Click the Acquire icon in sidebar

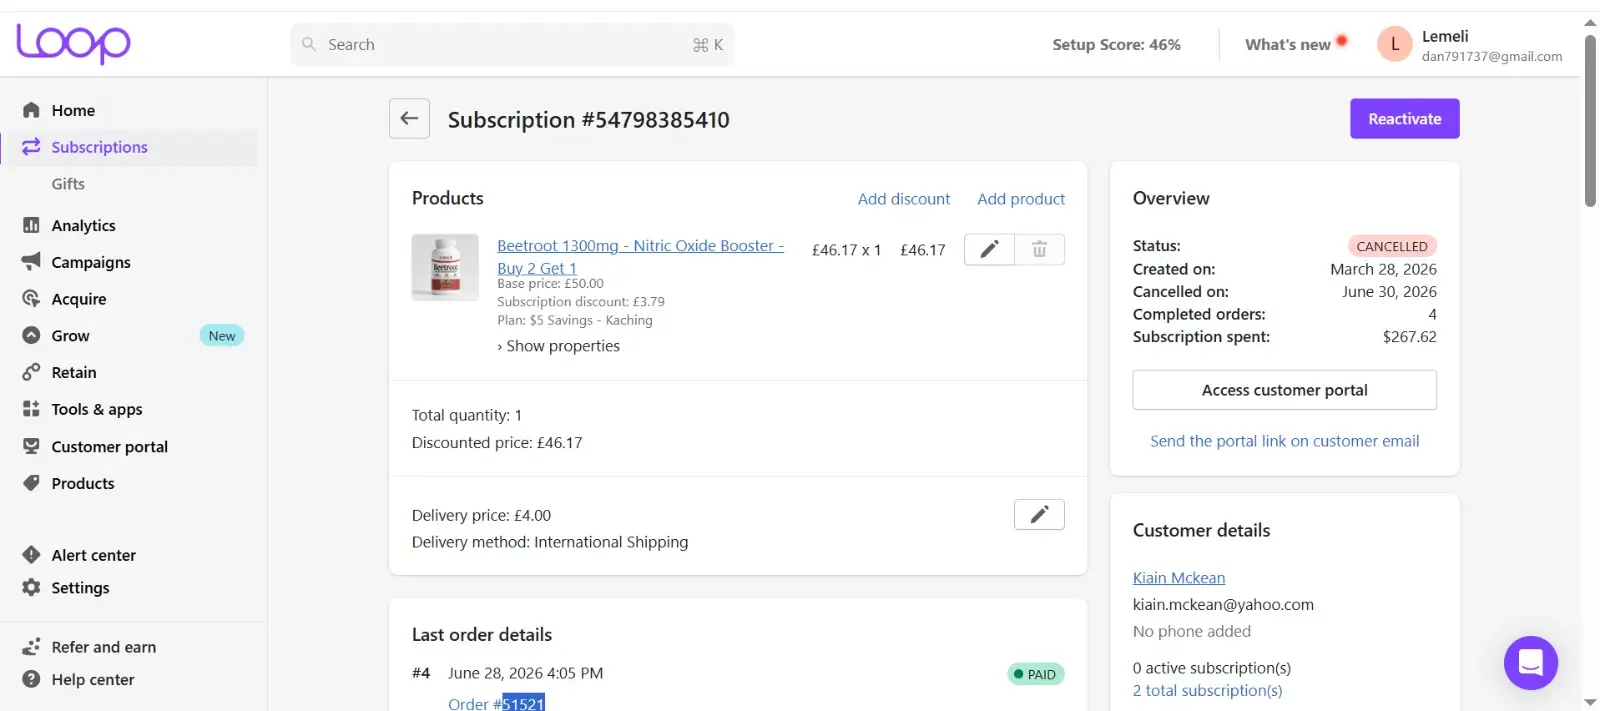point(31,298)
